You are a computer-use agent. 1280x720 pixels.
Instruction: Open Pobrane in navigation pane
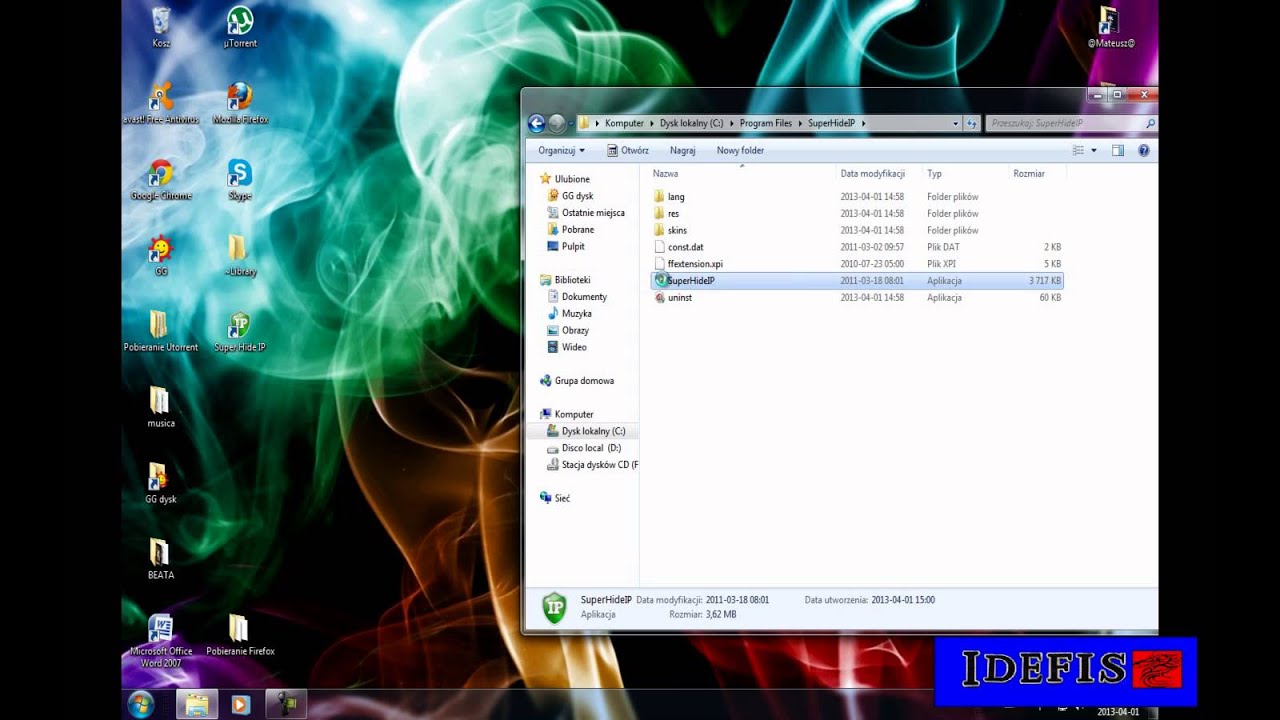click(x=577, y=230)
